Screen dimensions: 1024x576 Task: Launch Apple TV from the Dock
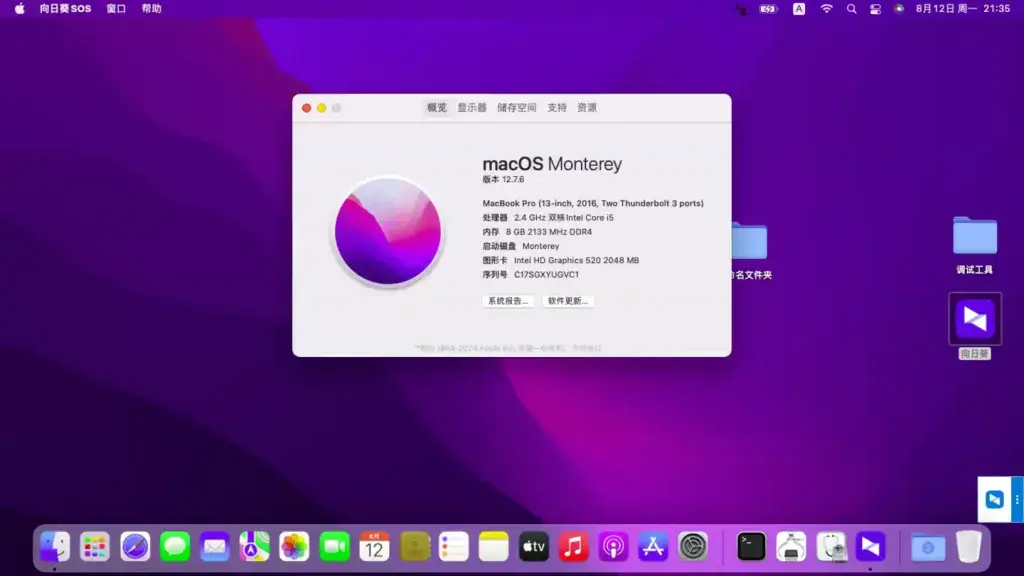(x=534, y=547)
